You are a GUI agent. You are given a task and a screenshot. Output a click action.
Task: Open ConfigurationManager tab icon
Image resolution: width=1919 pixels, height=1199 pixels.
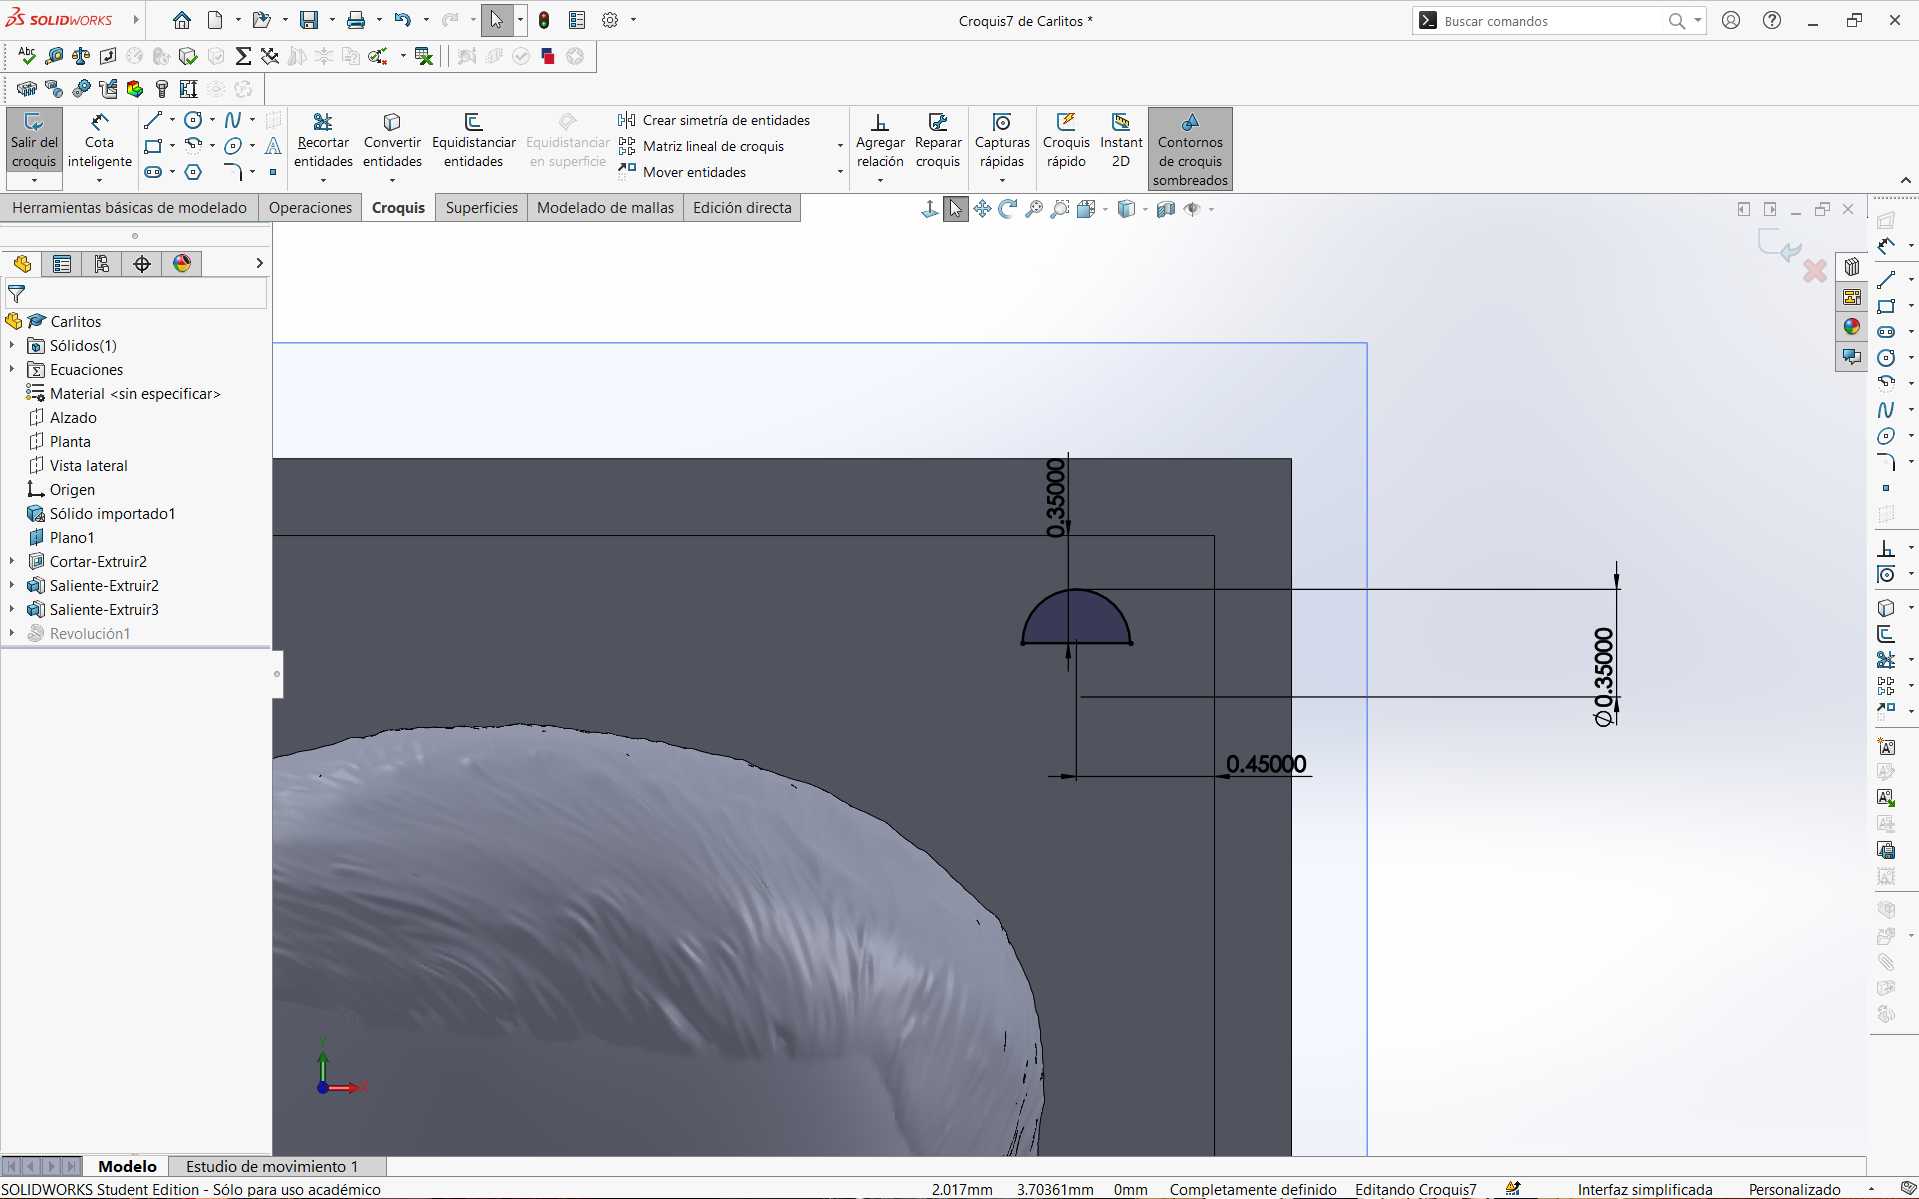click(102, 264)
